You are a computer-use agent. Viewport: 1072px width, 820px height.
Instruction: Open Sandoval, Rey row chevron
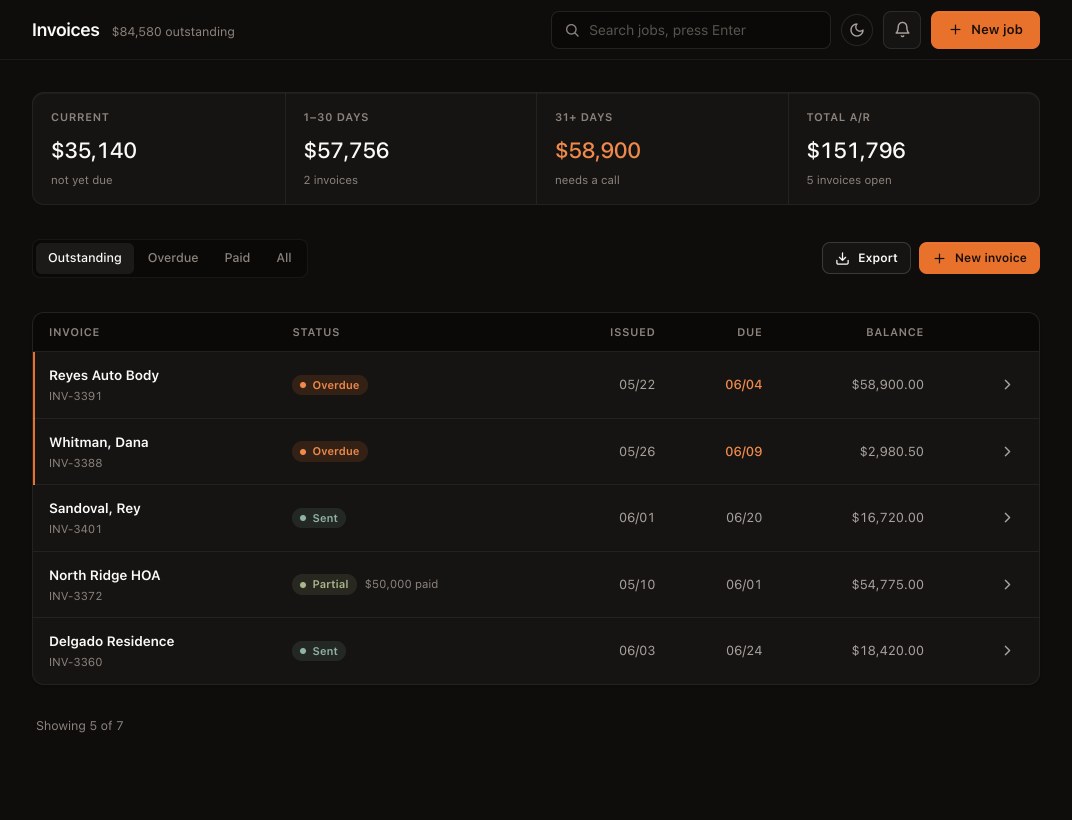point(1007,518)
